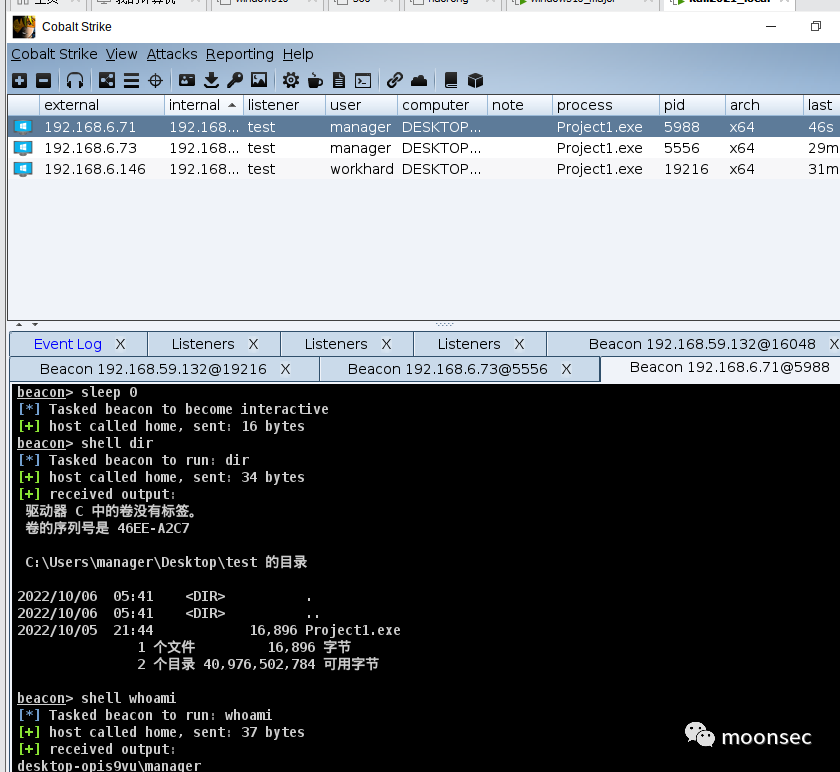Click the gear icon to generate Windows executable
This screenshot has width=840, height=772.
291,80
